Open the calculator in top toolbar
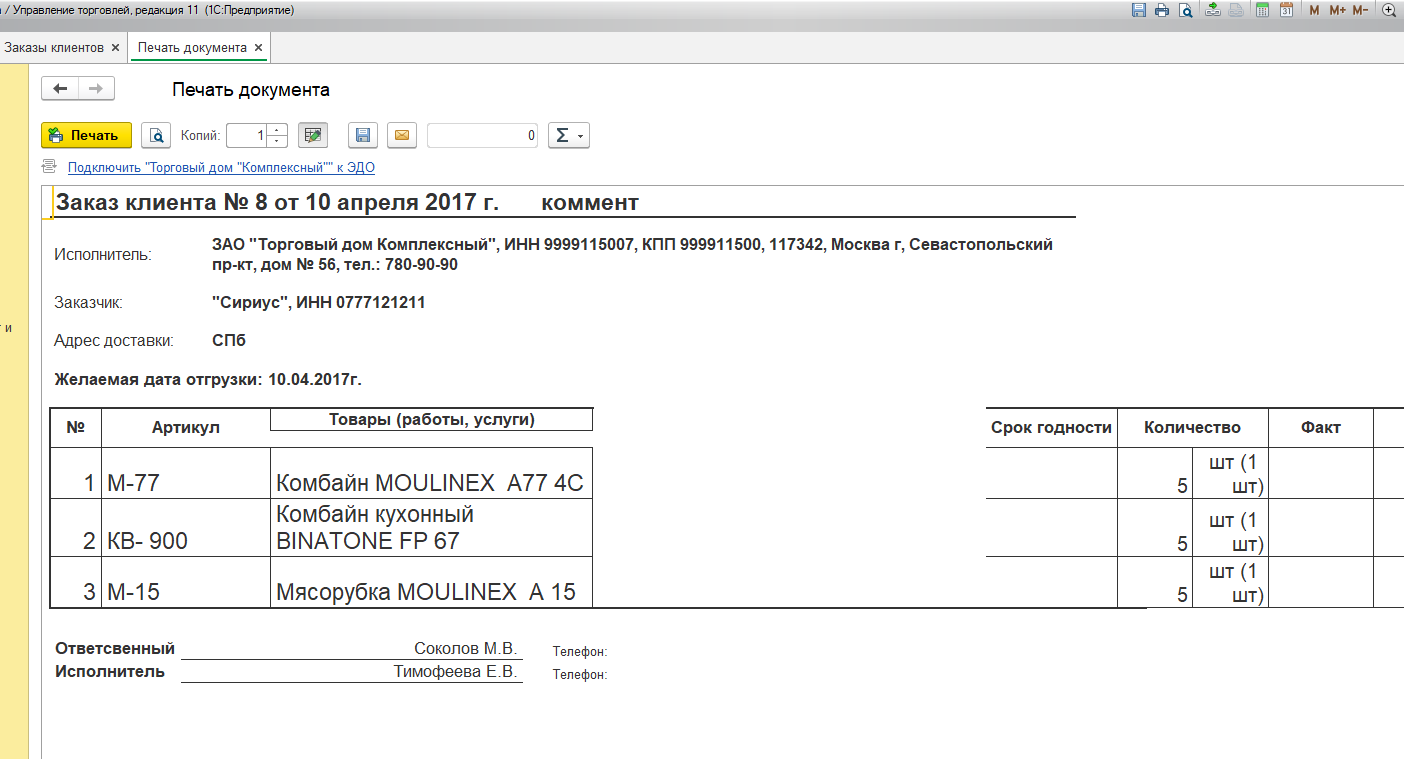This screenshot has width=1404, height=759. coord(1262,10)
